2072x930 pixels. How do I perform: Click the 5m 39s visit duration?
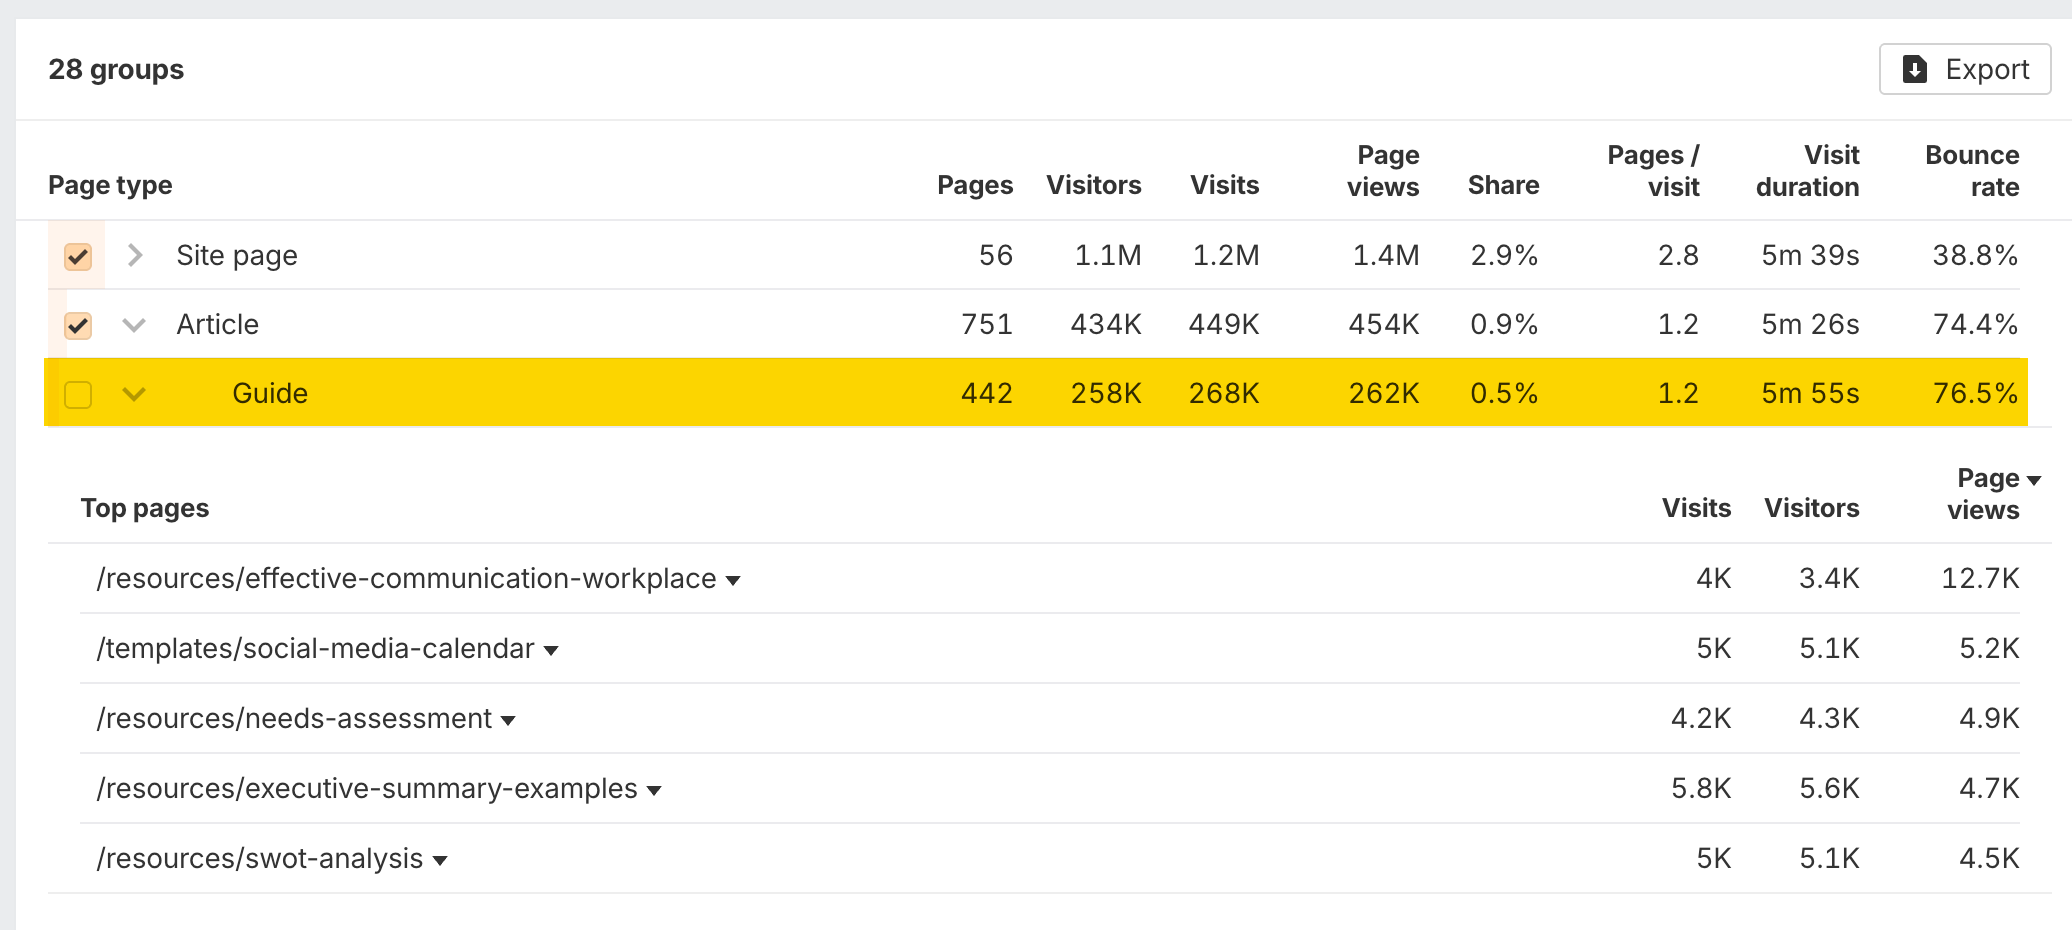tap(1810, 255)
